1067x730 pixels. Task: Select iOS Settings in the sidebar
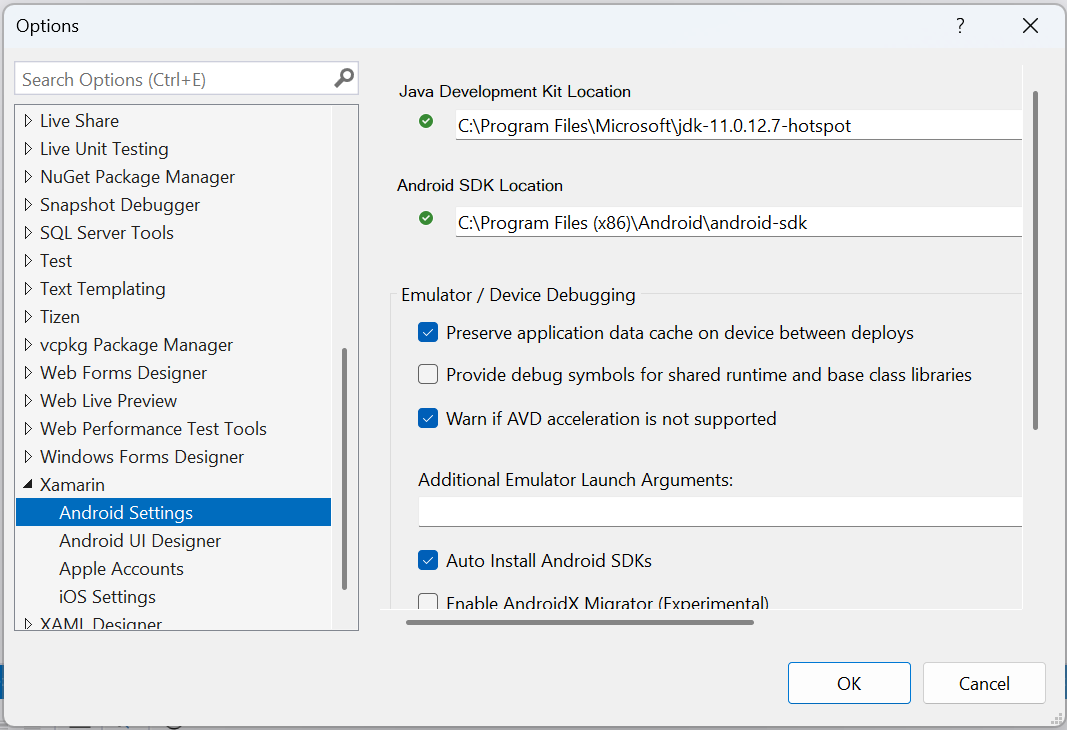(x=107, y=596)
